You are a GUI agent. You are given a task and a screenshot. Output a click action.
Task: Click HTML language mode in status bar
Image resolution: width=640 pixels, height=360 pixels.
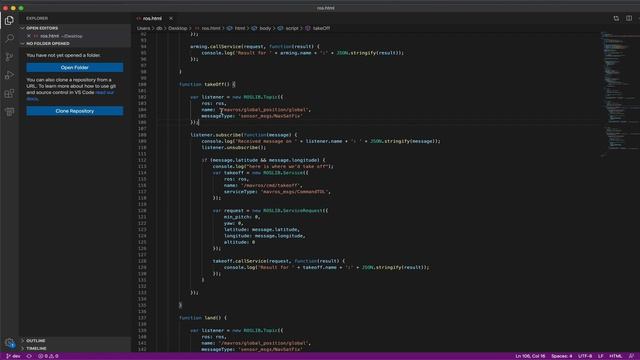pyautogui.click(x=616, y=356)
